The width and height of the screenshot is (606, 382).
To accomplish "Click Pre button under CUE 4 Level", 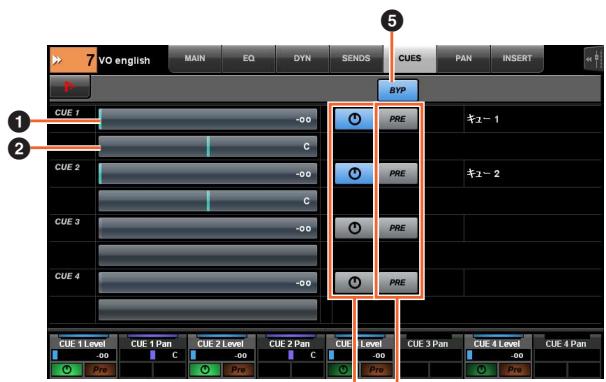I will pyautogui.click(x=515, y=370).
